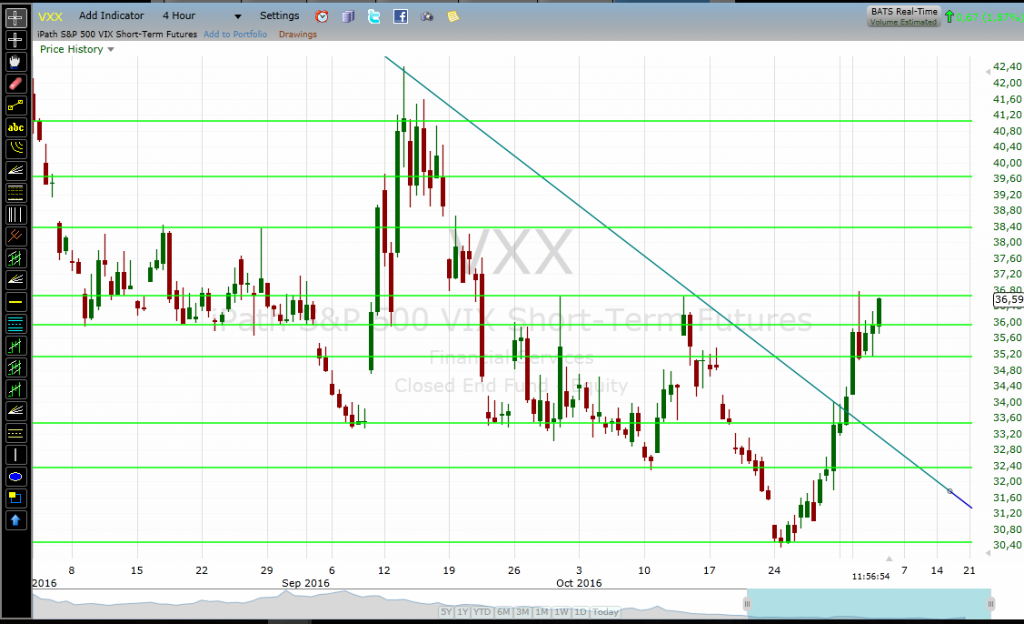Choose the yellow horizontal grid lines tool
Screen dimensions: 1024x624
click(x=16, y=193)
